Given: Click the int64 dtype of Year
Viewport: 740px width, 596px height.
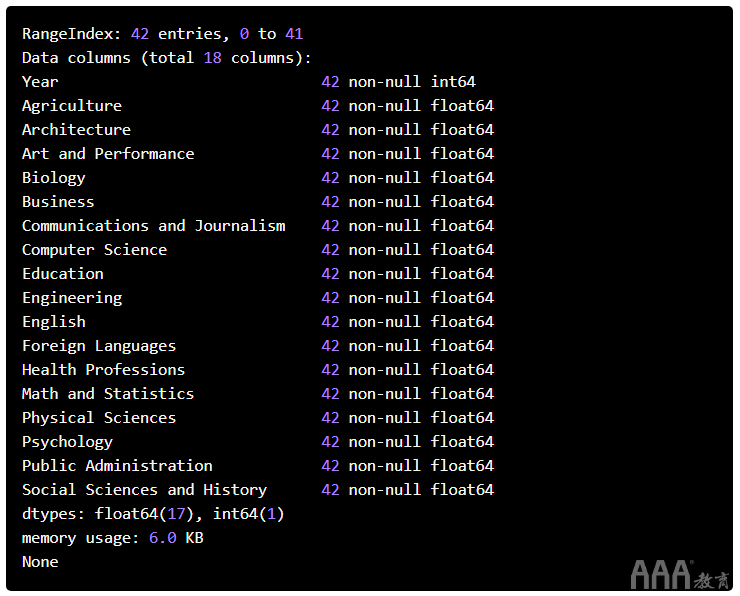Looking at the screenshot, I should 453,82.
